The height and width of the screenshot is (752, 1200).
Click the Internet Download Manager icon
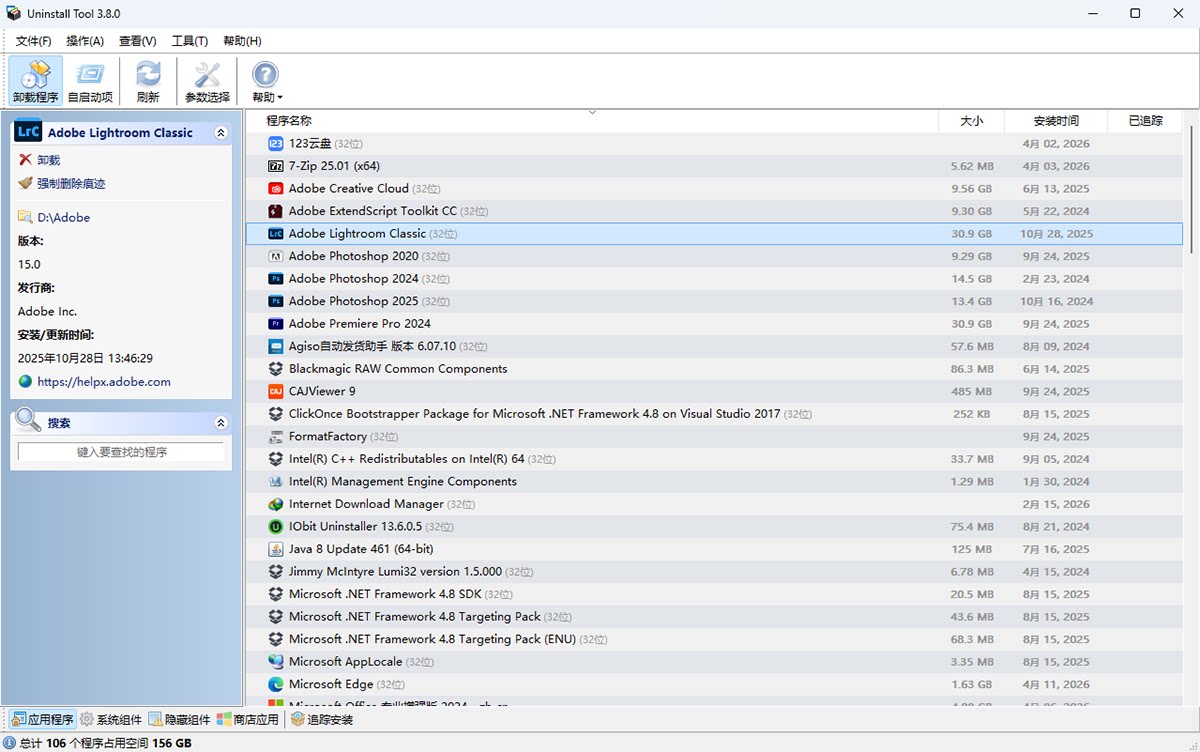pos(276,504)
